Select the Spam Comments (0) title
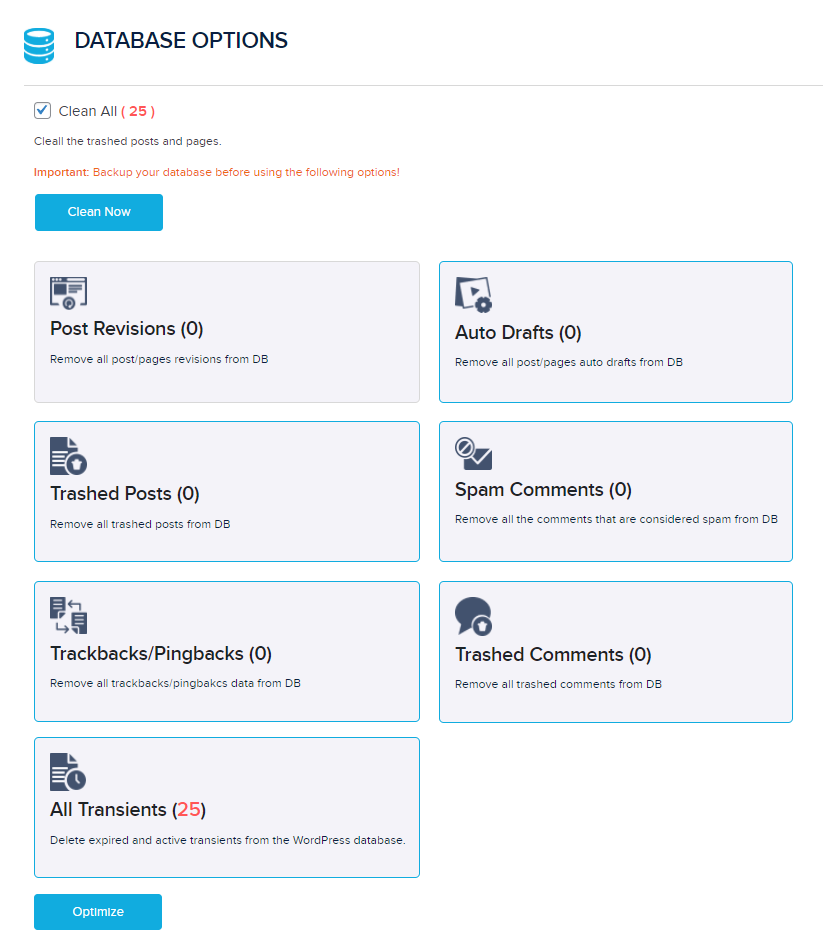Image resolution: width=823 pixels, height=947 pixels. [543, 490]
